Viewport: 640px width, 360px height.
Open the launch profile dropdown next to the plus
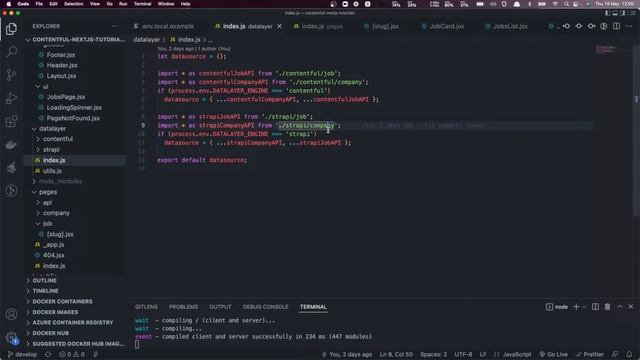click(584, 307)
